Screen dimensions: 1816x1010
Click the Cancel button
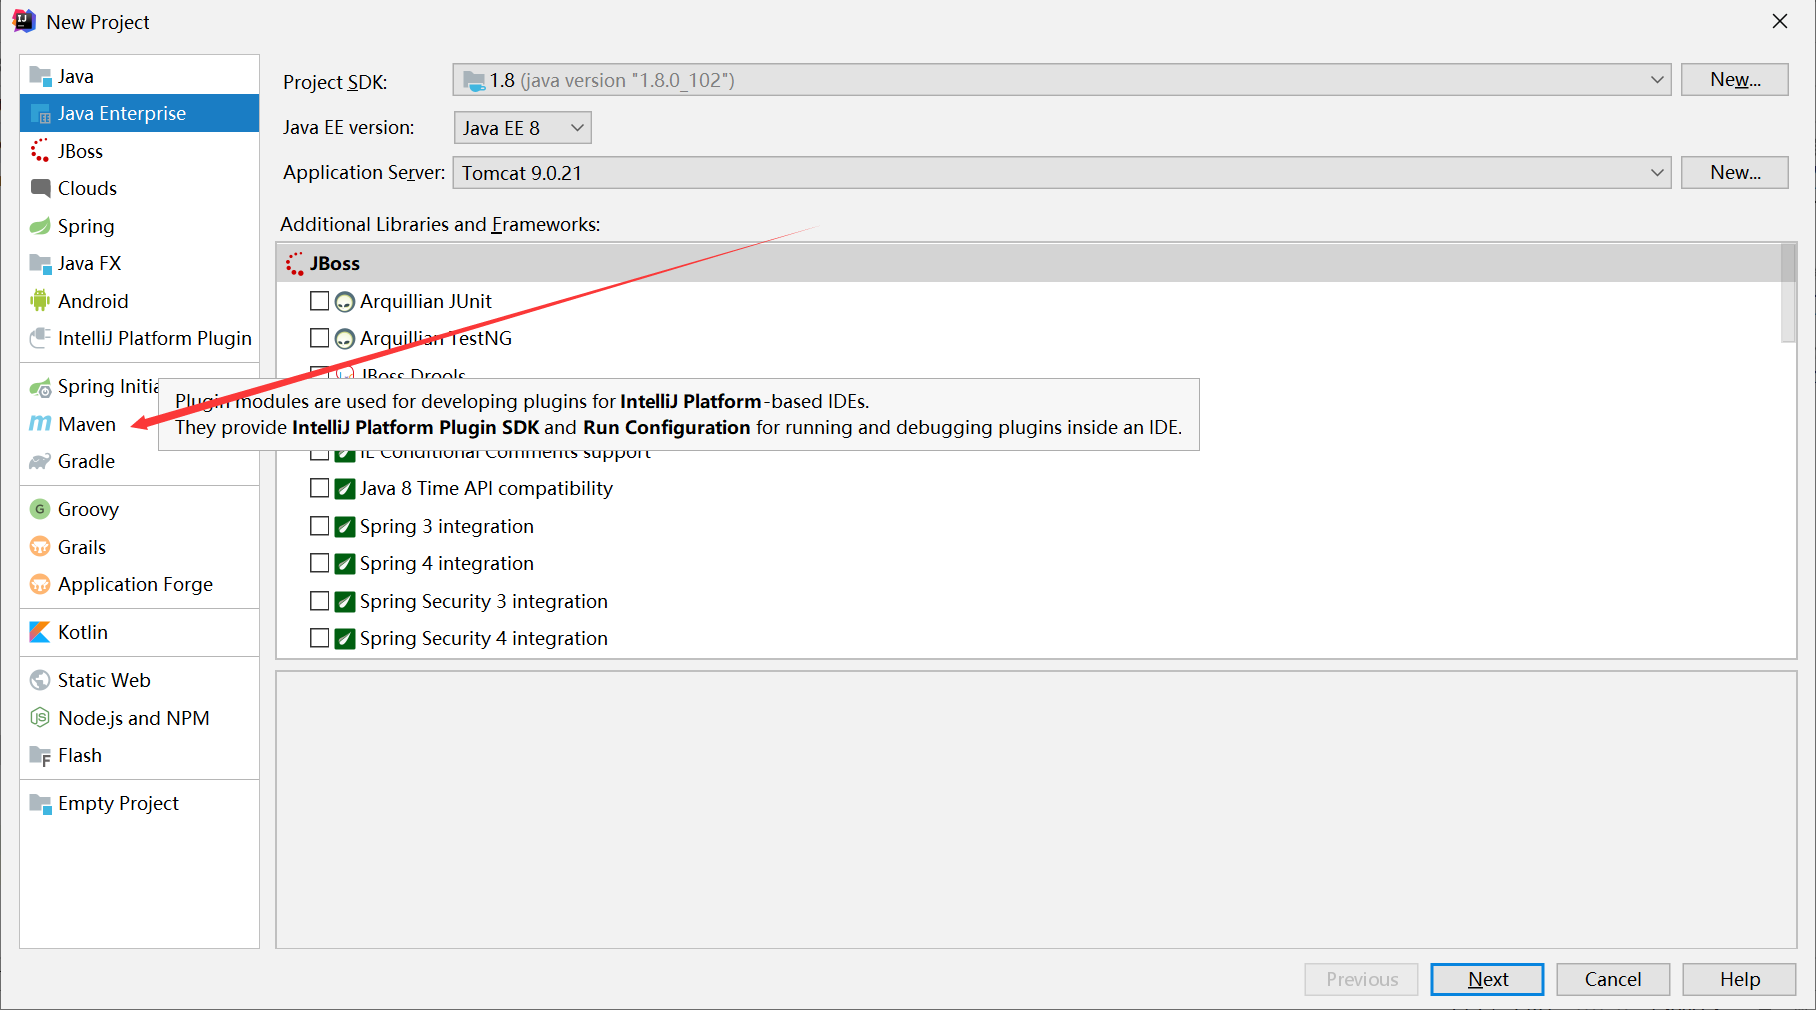pos(1613,979)
